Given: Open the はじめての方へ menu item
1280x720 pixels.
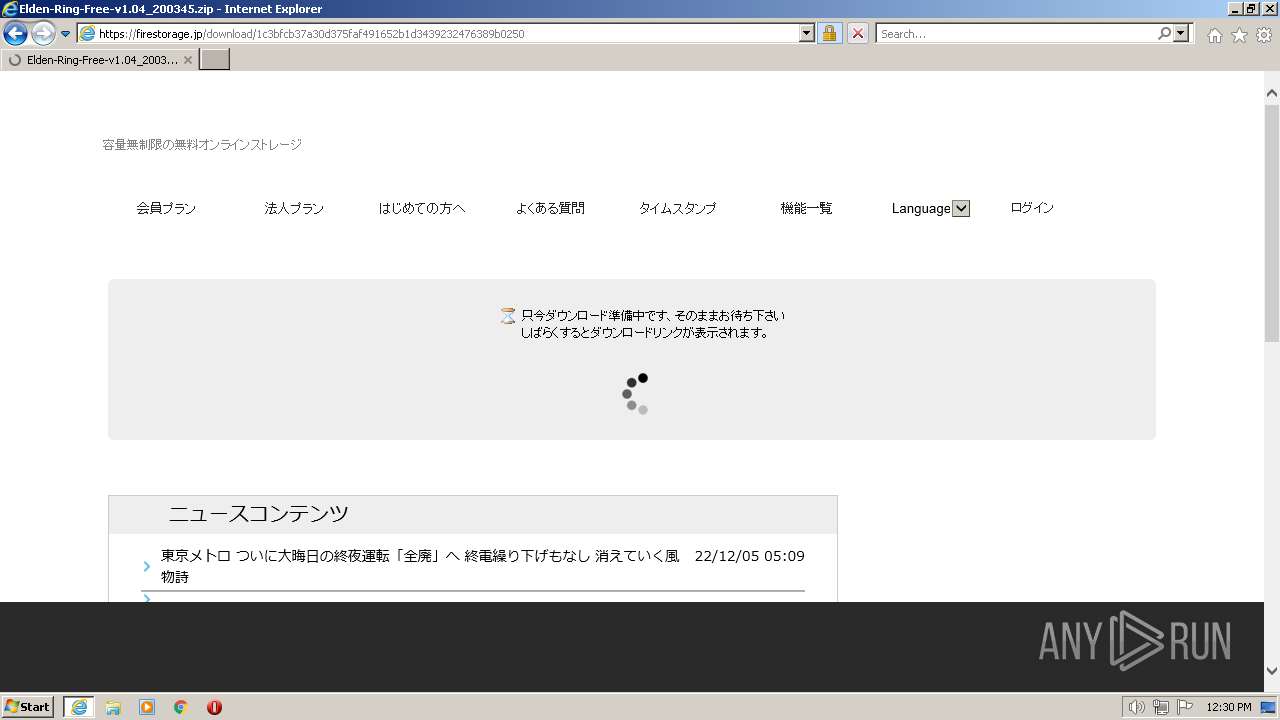Looking at the screenshot, I should coord(422,208).
